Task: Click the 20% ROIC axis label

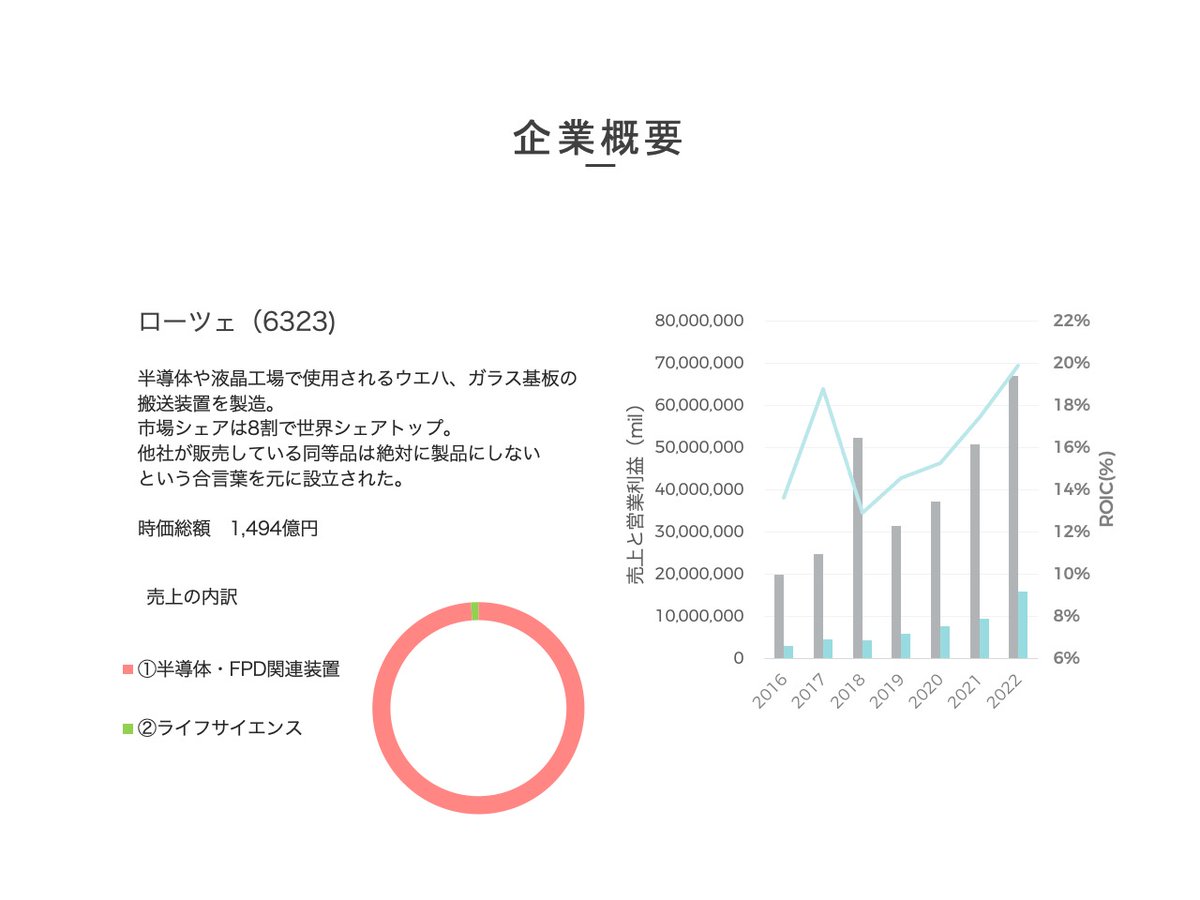Action: 1071,363
